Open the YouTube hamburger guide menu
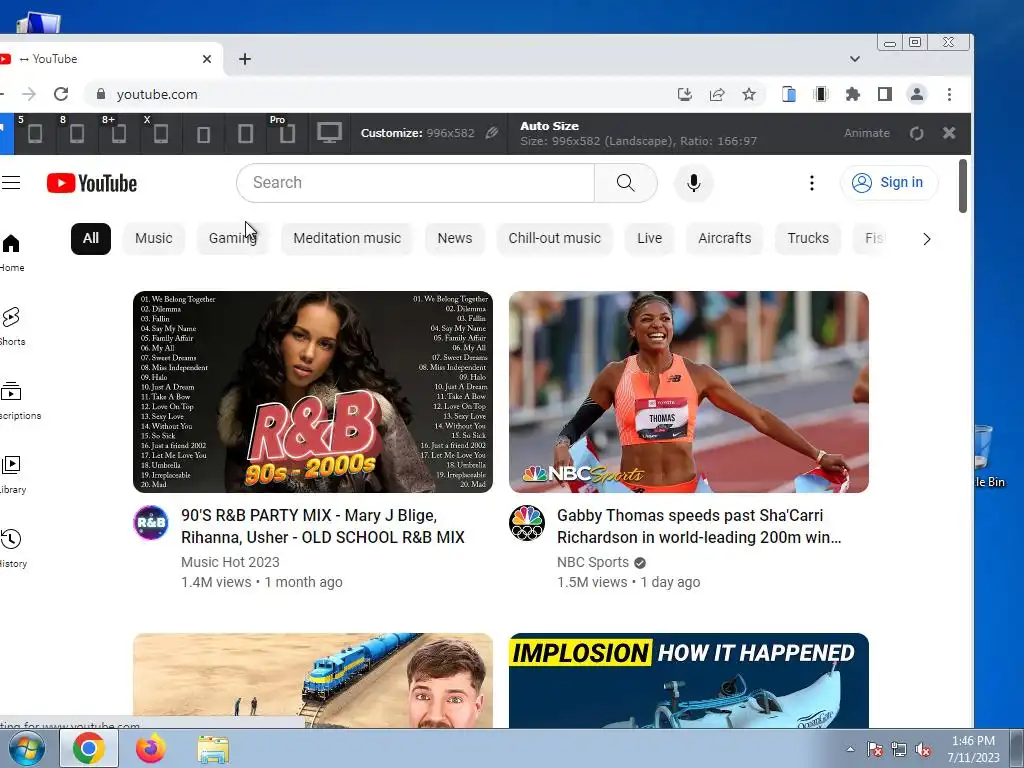 pos(10,182)
